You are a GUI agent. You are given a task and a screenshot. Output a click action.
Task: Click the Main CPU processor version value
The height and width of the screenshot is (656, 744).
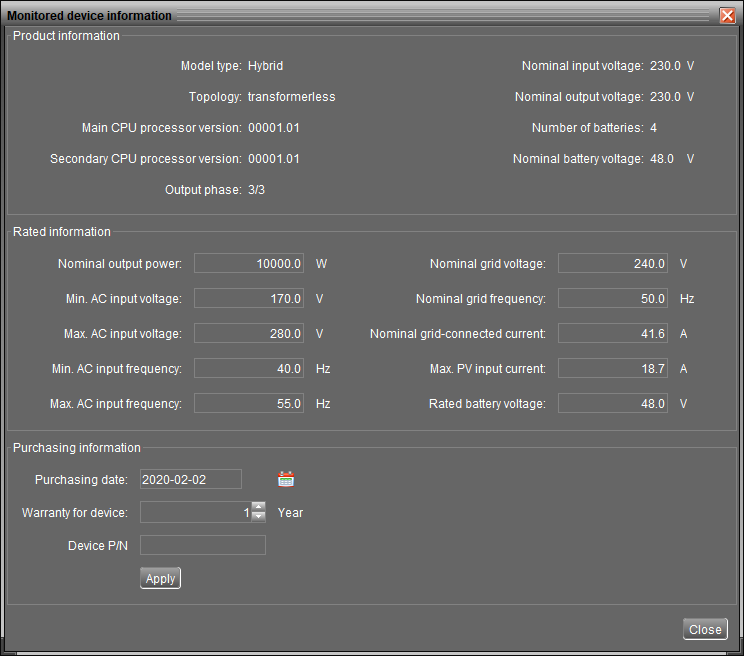(274, 128)
